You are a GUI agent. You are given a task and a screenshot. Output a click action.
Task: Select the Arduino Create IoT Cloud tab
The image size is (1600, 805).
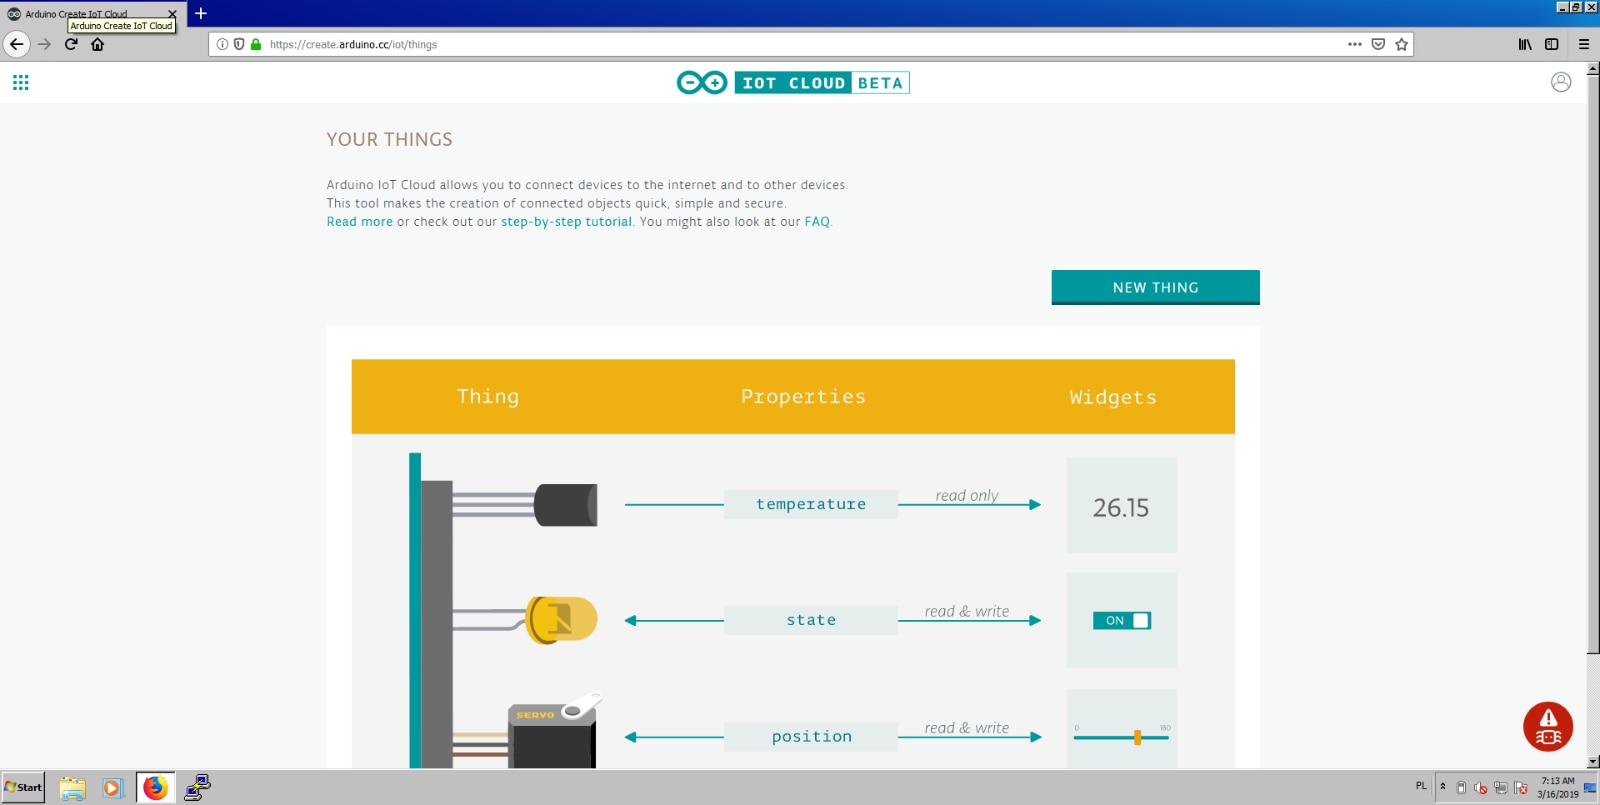point(92,14)
